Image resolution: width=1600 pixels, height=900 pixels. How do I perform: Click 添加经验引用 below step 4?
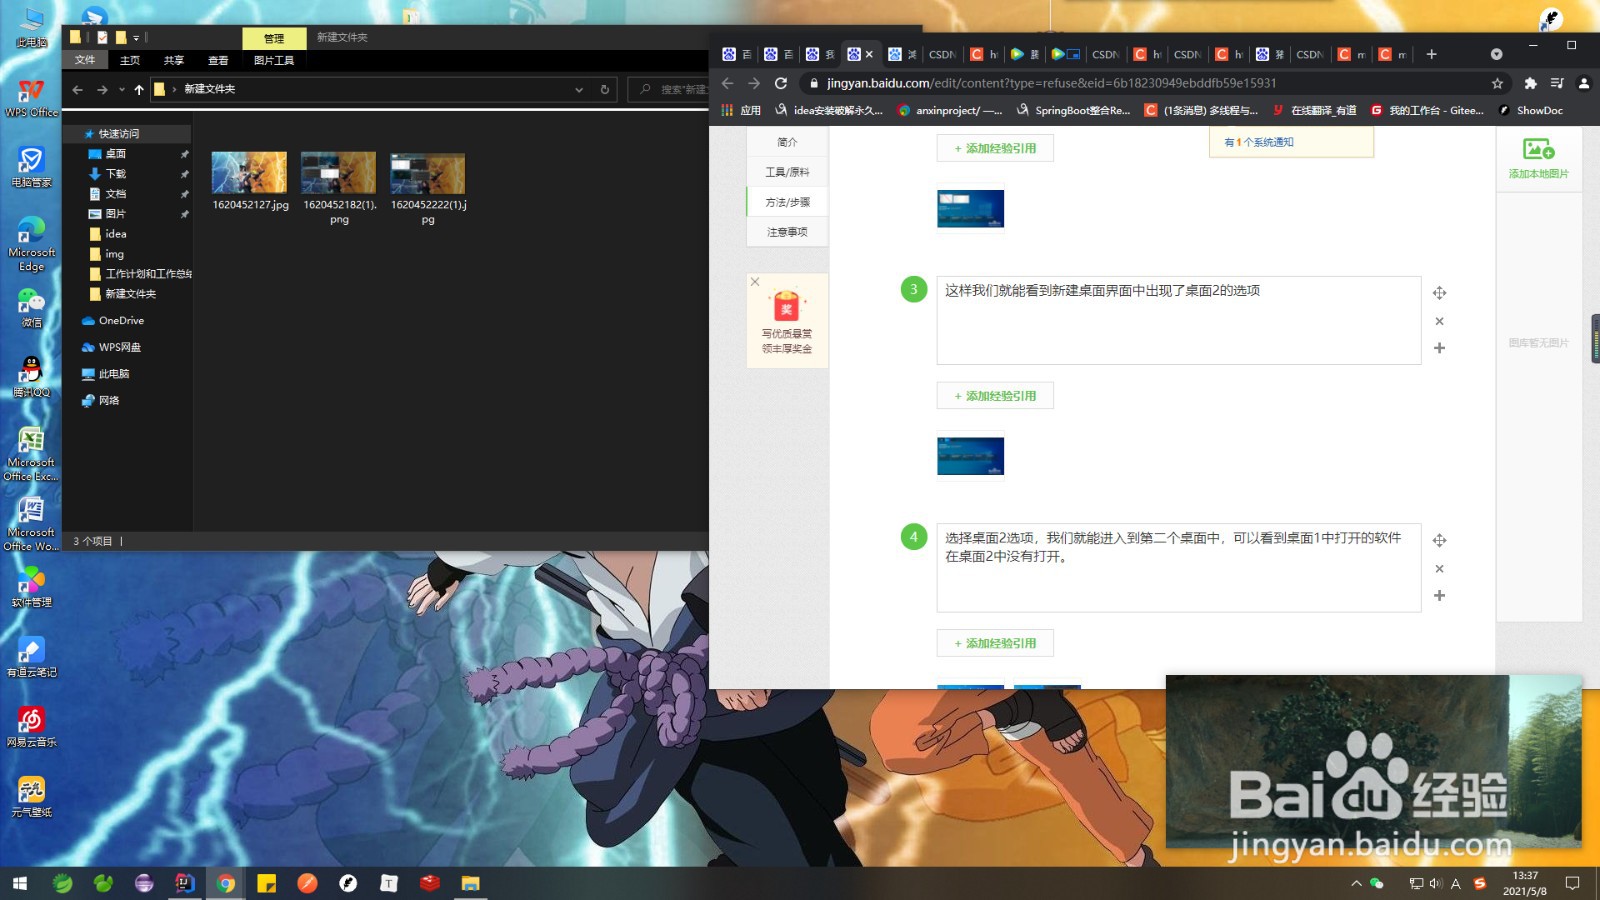pos(995,643)
